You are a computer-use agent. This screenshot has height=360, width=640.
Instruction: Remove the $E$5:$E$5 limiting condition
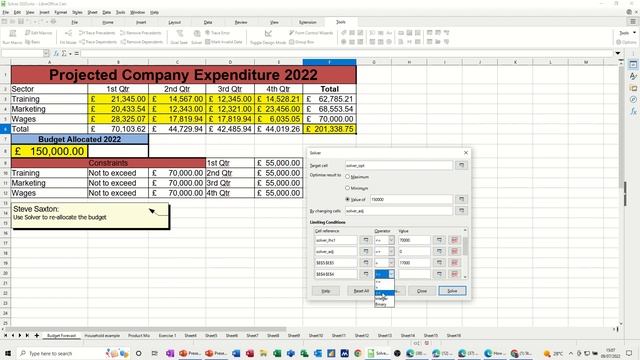(x=454, y=263)
